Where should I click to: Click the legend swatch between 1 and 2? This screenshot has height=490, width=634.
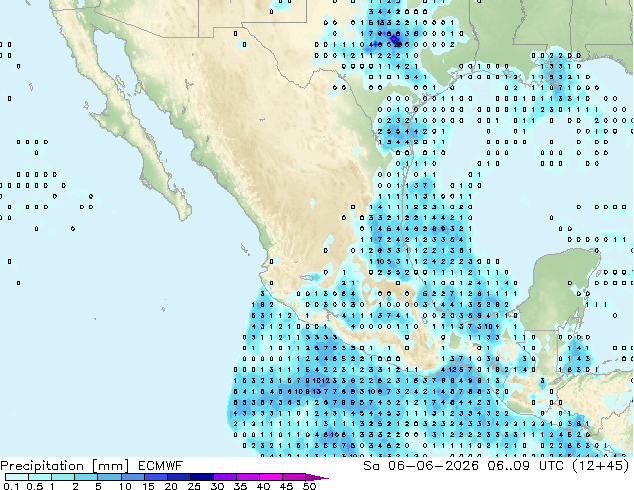(x=63, y=477)
